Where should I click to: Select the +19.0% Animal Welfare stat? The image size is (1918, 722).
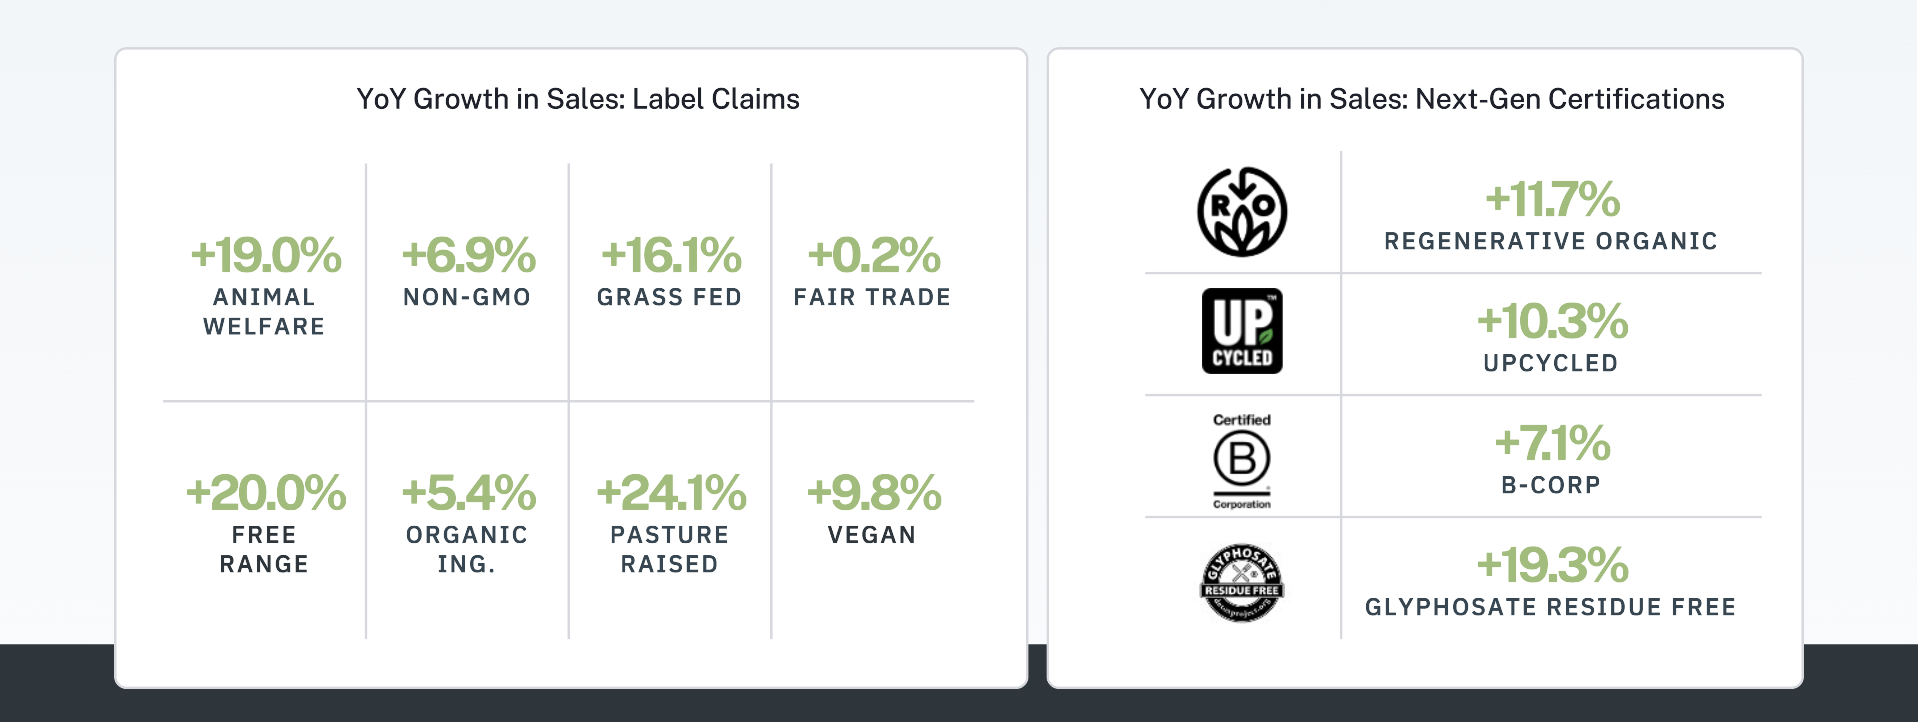click(265, 284)
